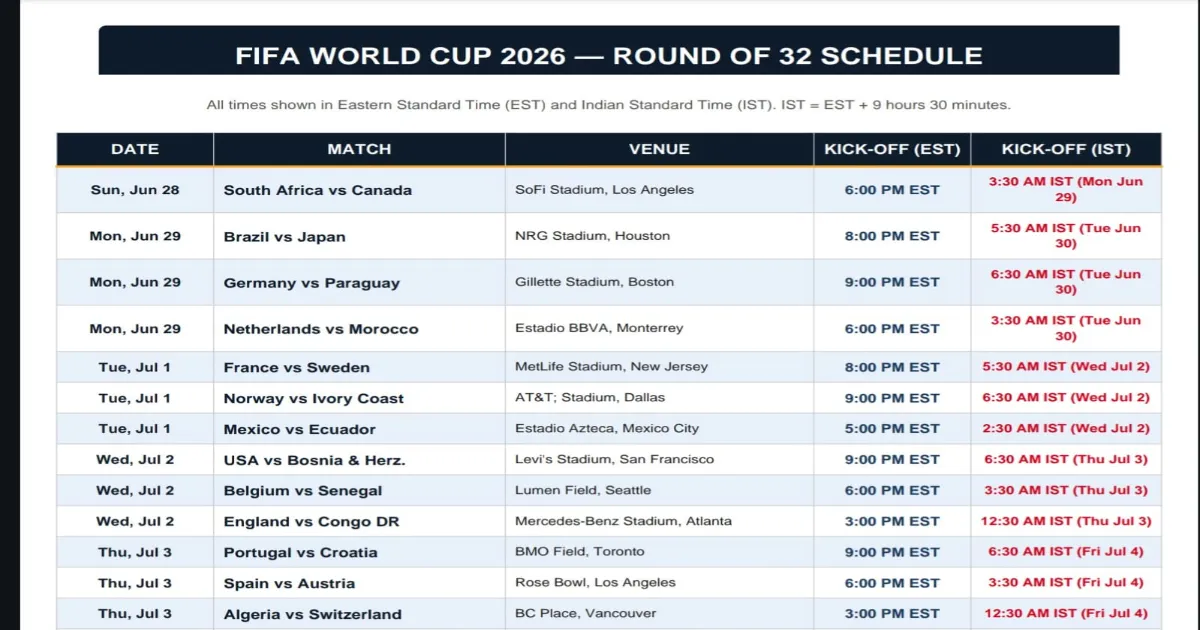
Task: Click the DATE column header
Action: coord(135,149)
